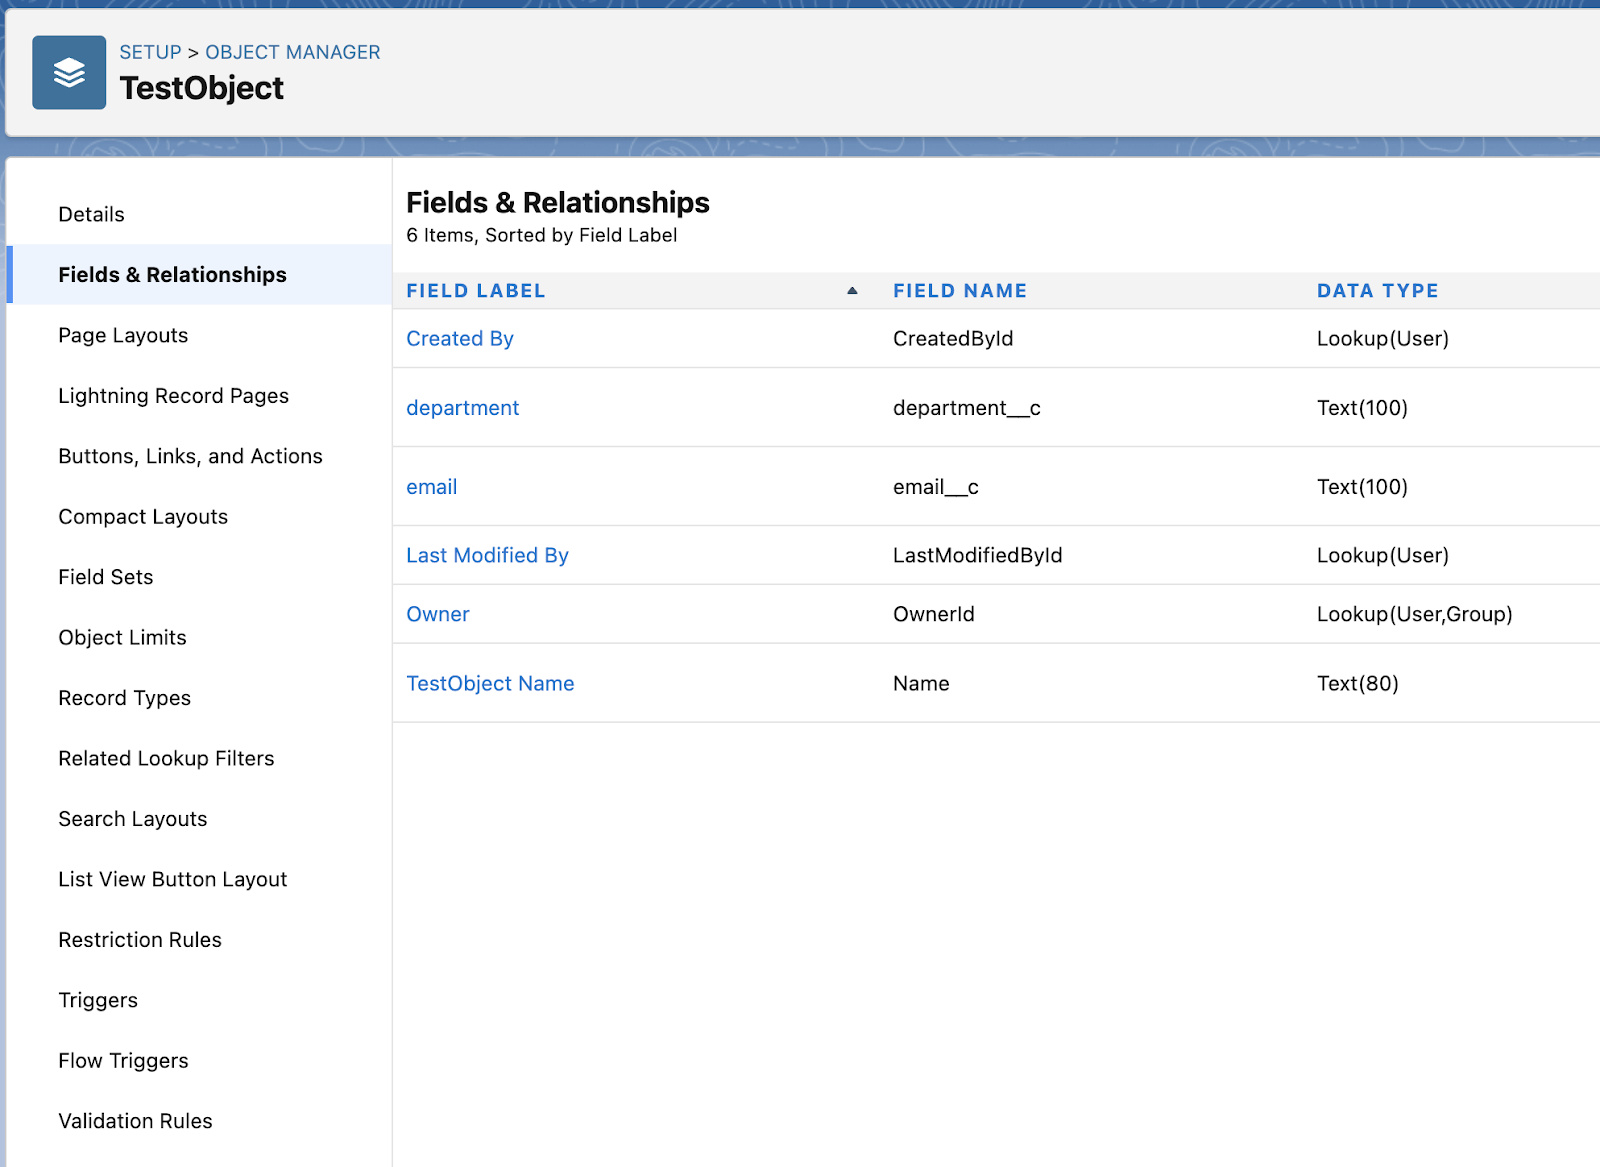
Task: Open the email field details
Action: (431, 487)
